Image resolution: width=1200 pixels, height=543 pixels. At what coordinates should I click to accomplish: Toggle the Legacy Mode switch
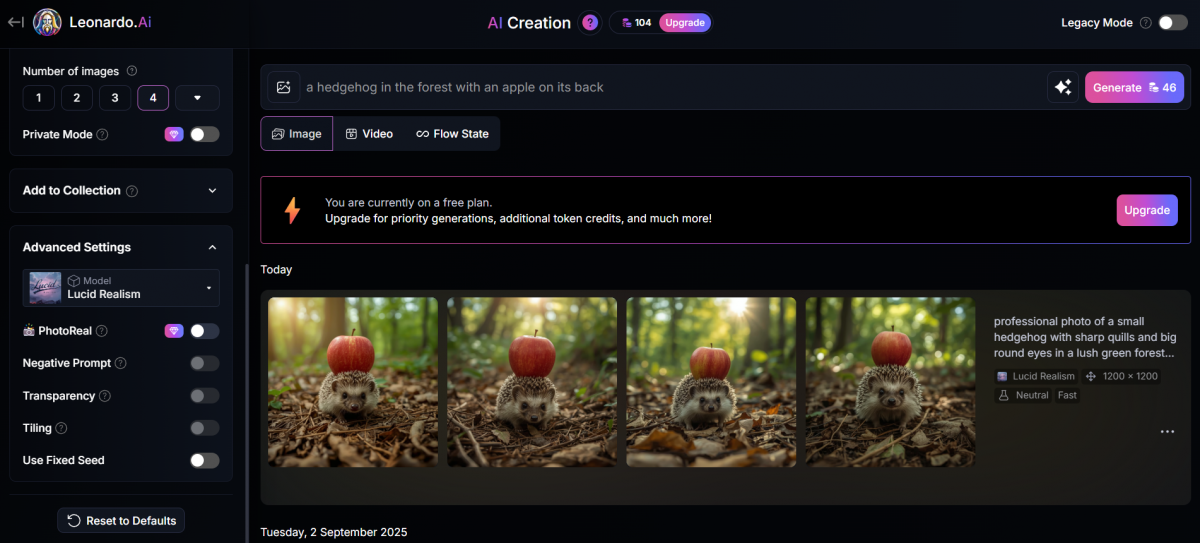1172,23
